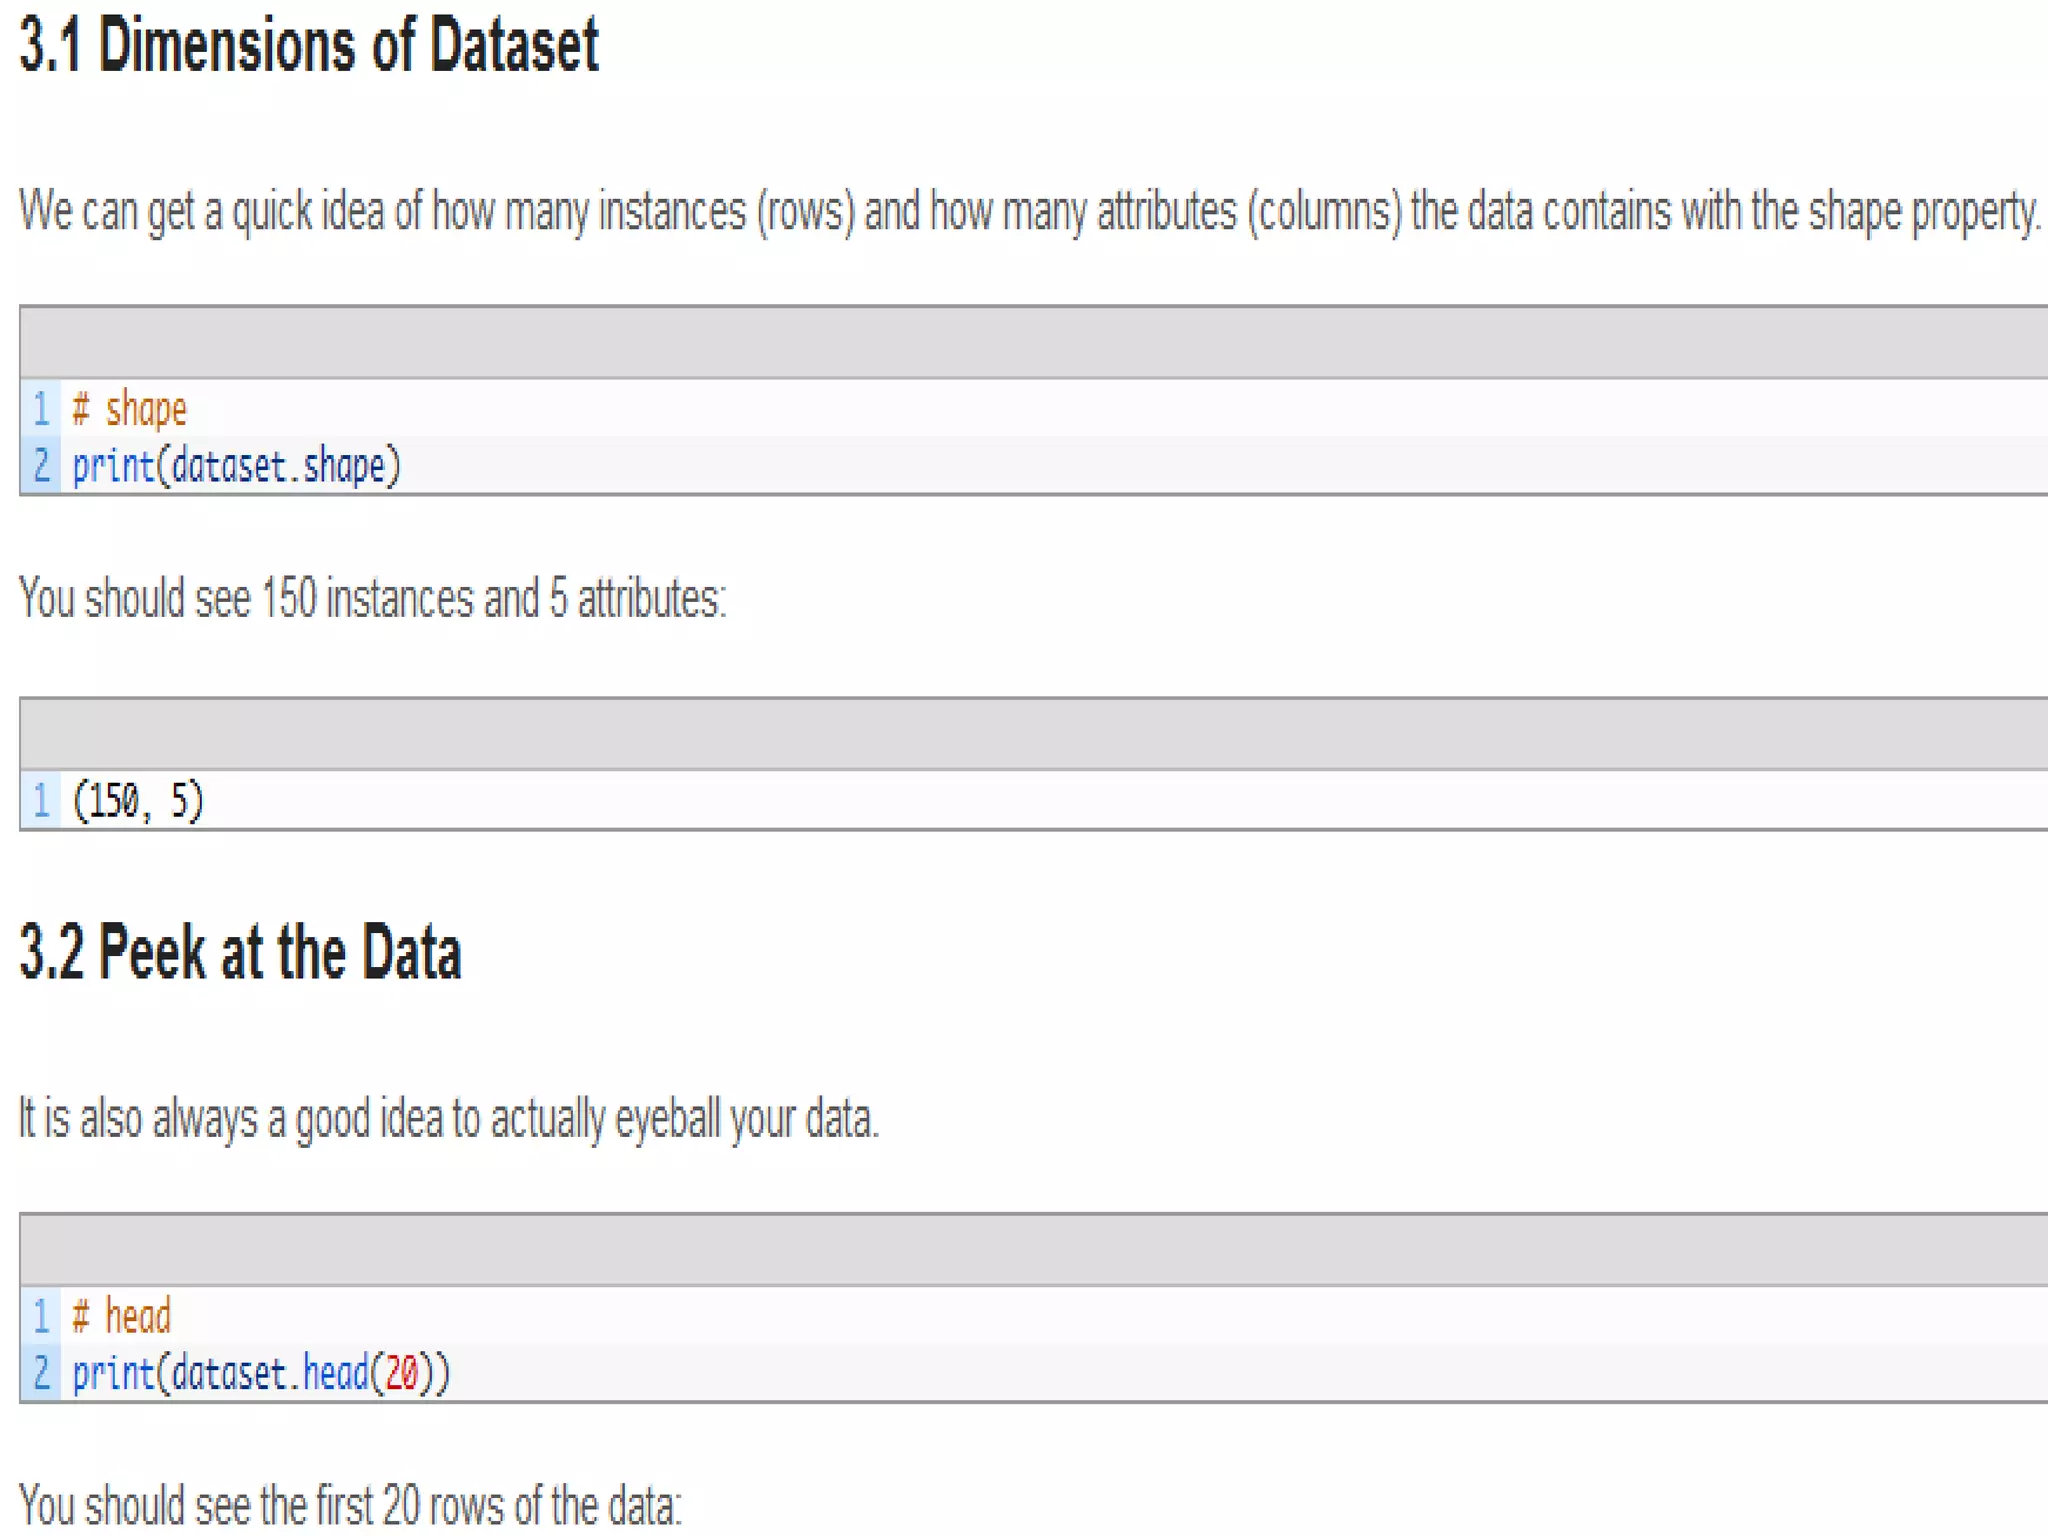Click the print(dataset.shape) code line
Screen dimensions: 2048x1536
coord(236,466)
